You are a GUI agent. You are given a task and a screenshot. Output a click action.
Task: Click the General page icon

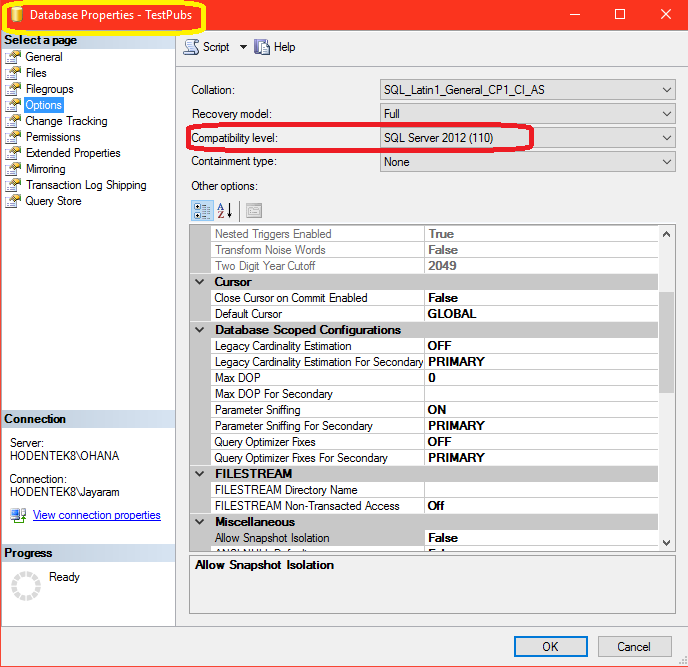point(13,57)
